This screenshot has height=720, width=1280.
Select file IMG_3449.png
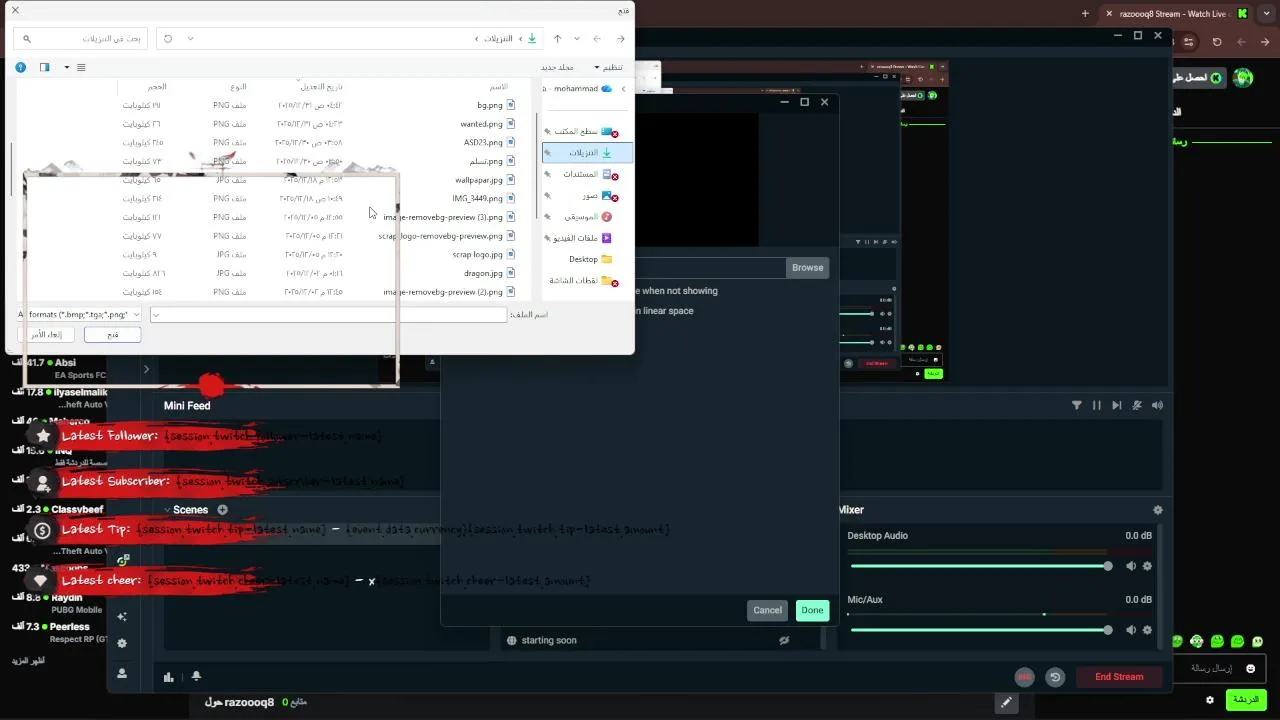pos(484,198)
